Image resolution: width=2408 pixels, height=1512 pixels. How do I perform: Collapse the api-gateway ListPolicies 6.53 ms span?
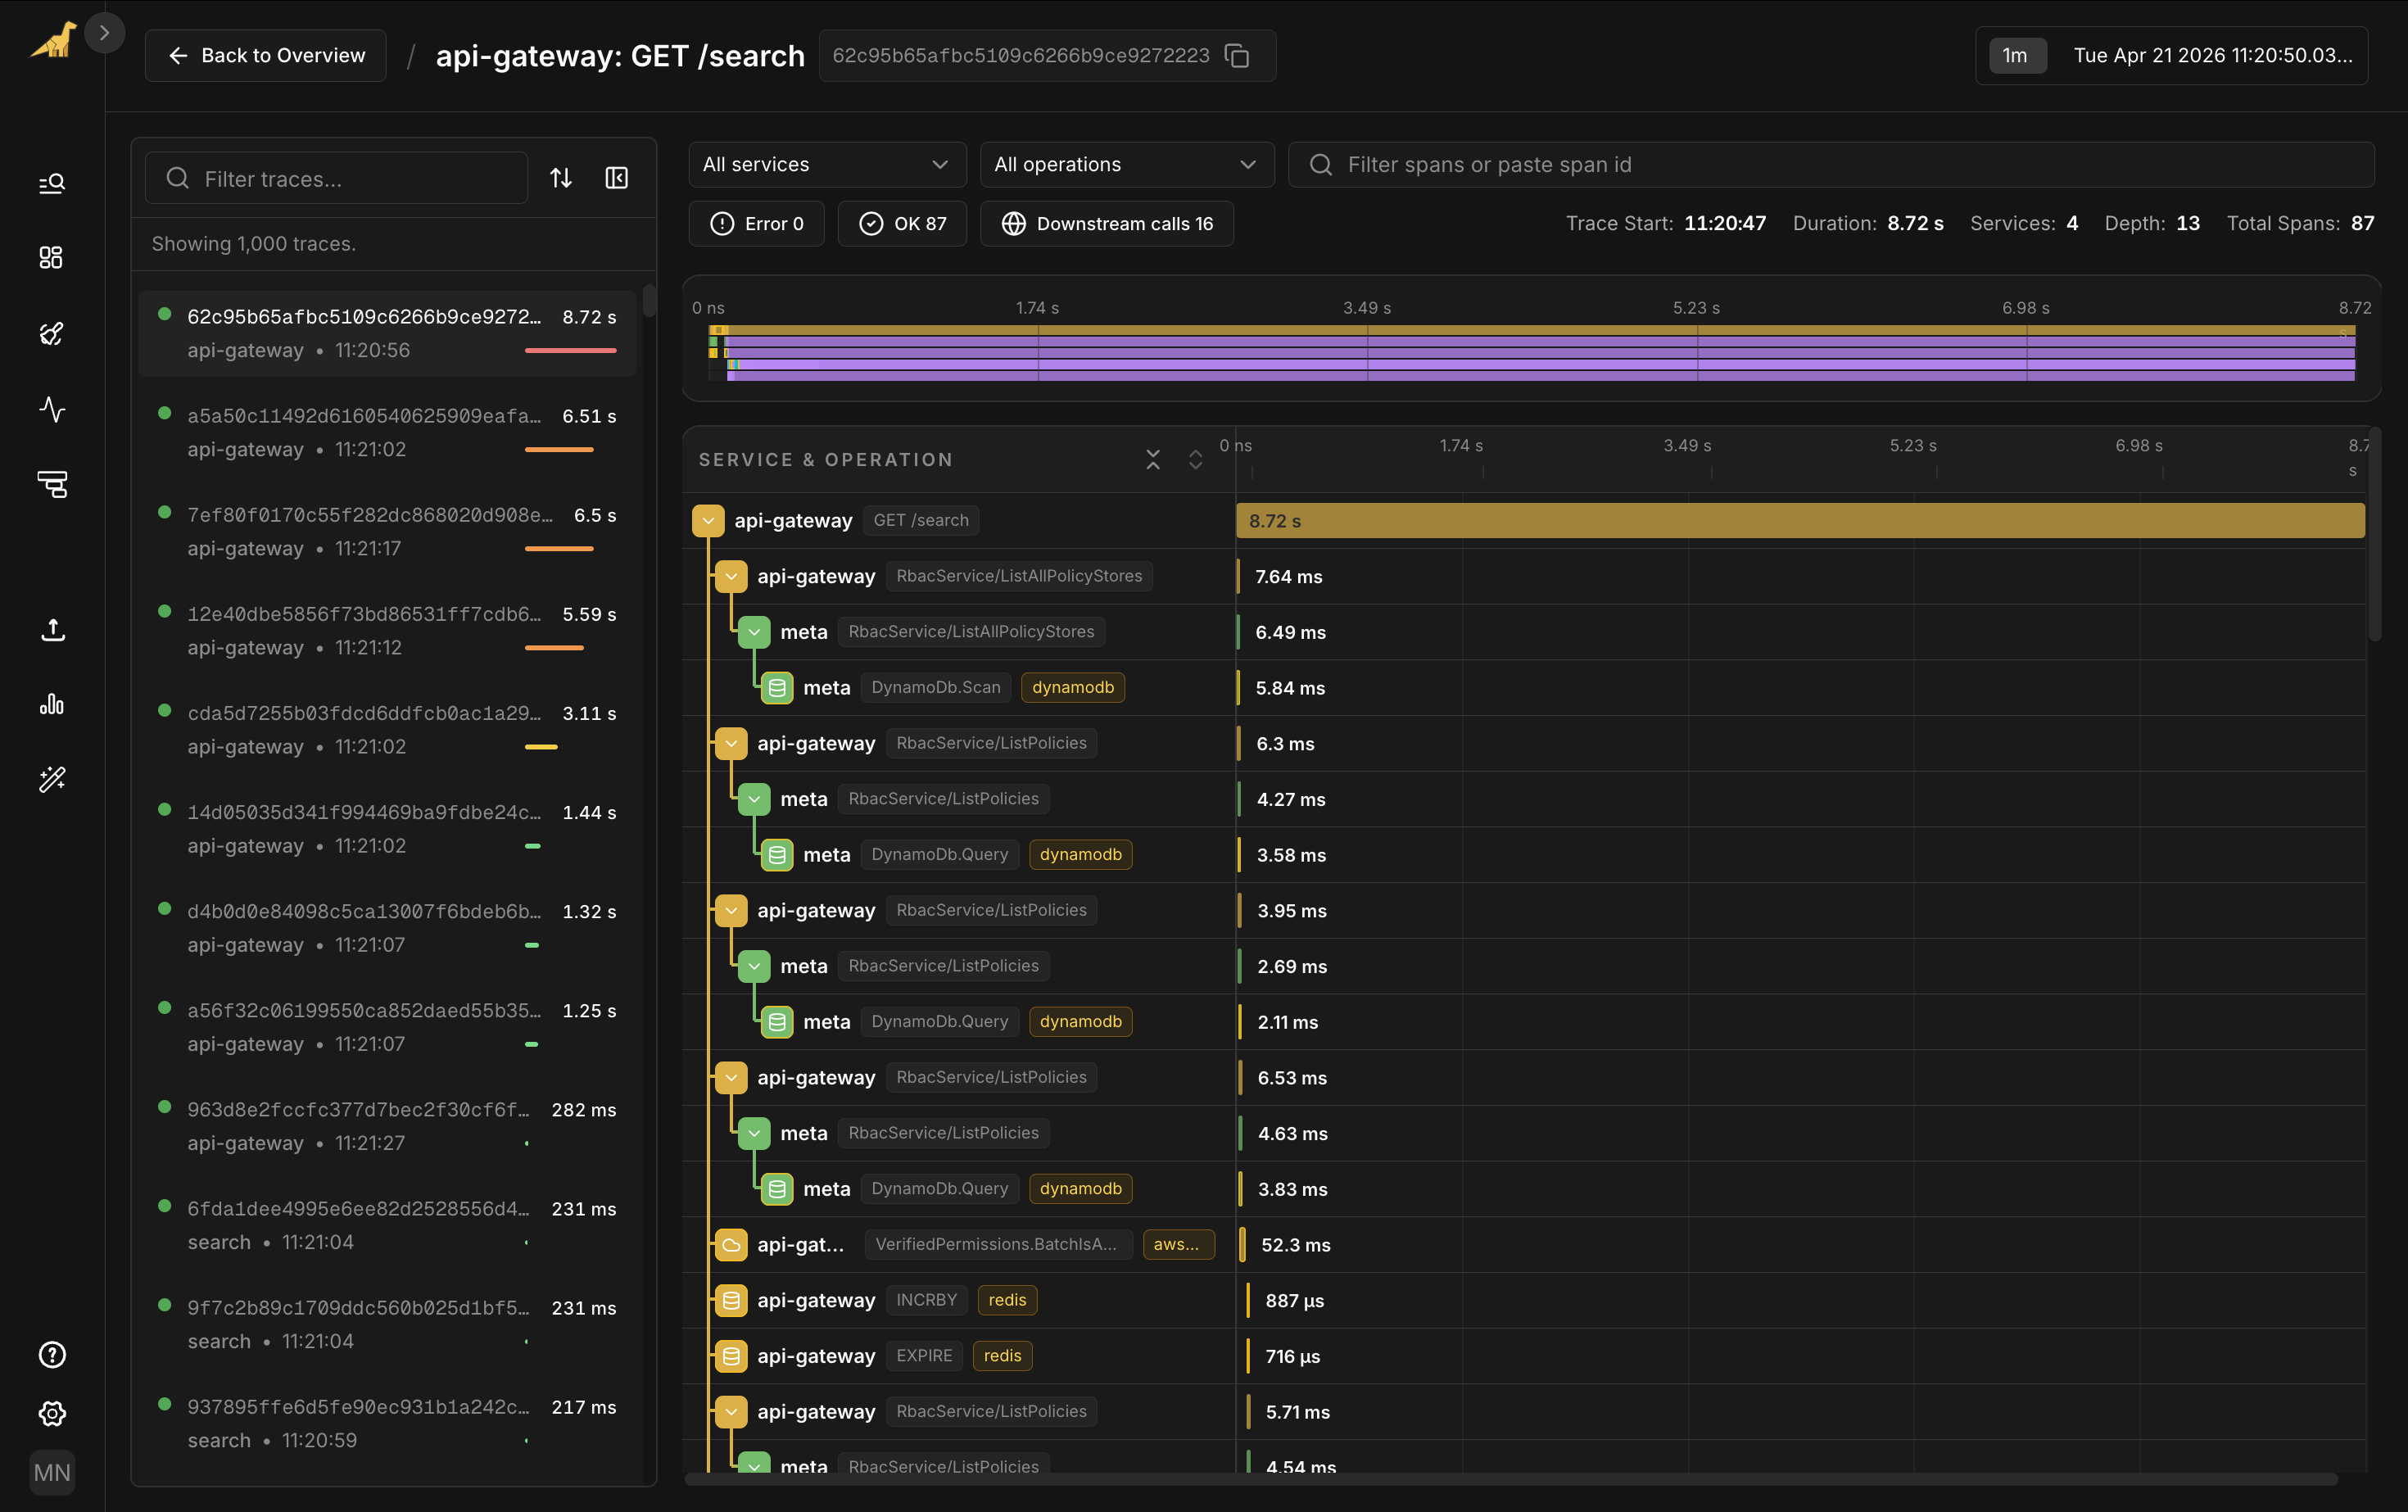click(731, 1078)
